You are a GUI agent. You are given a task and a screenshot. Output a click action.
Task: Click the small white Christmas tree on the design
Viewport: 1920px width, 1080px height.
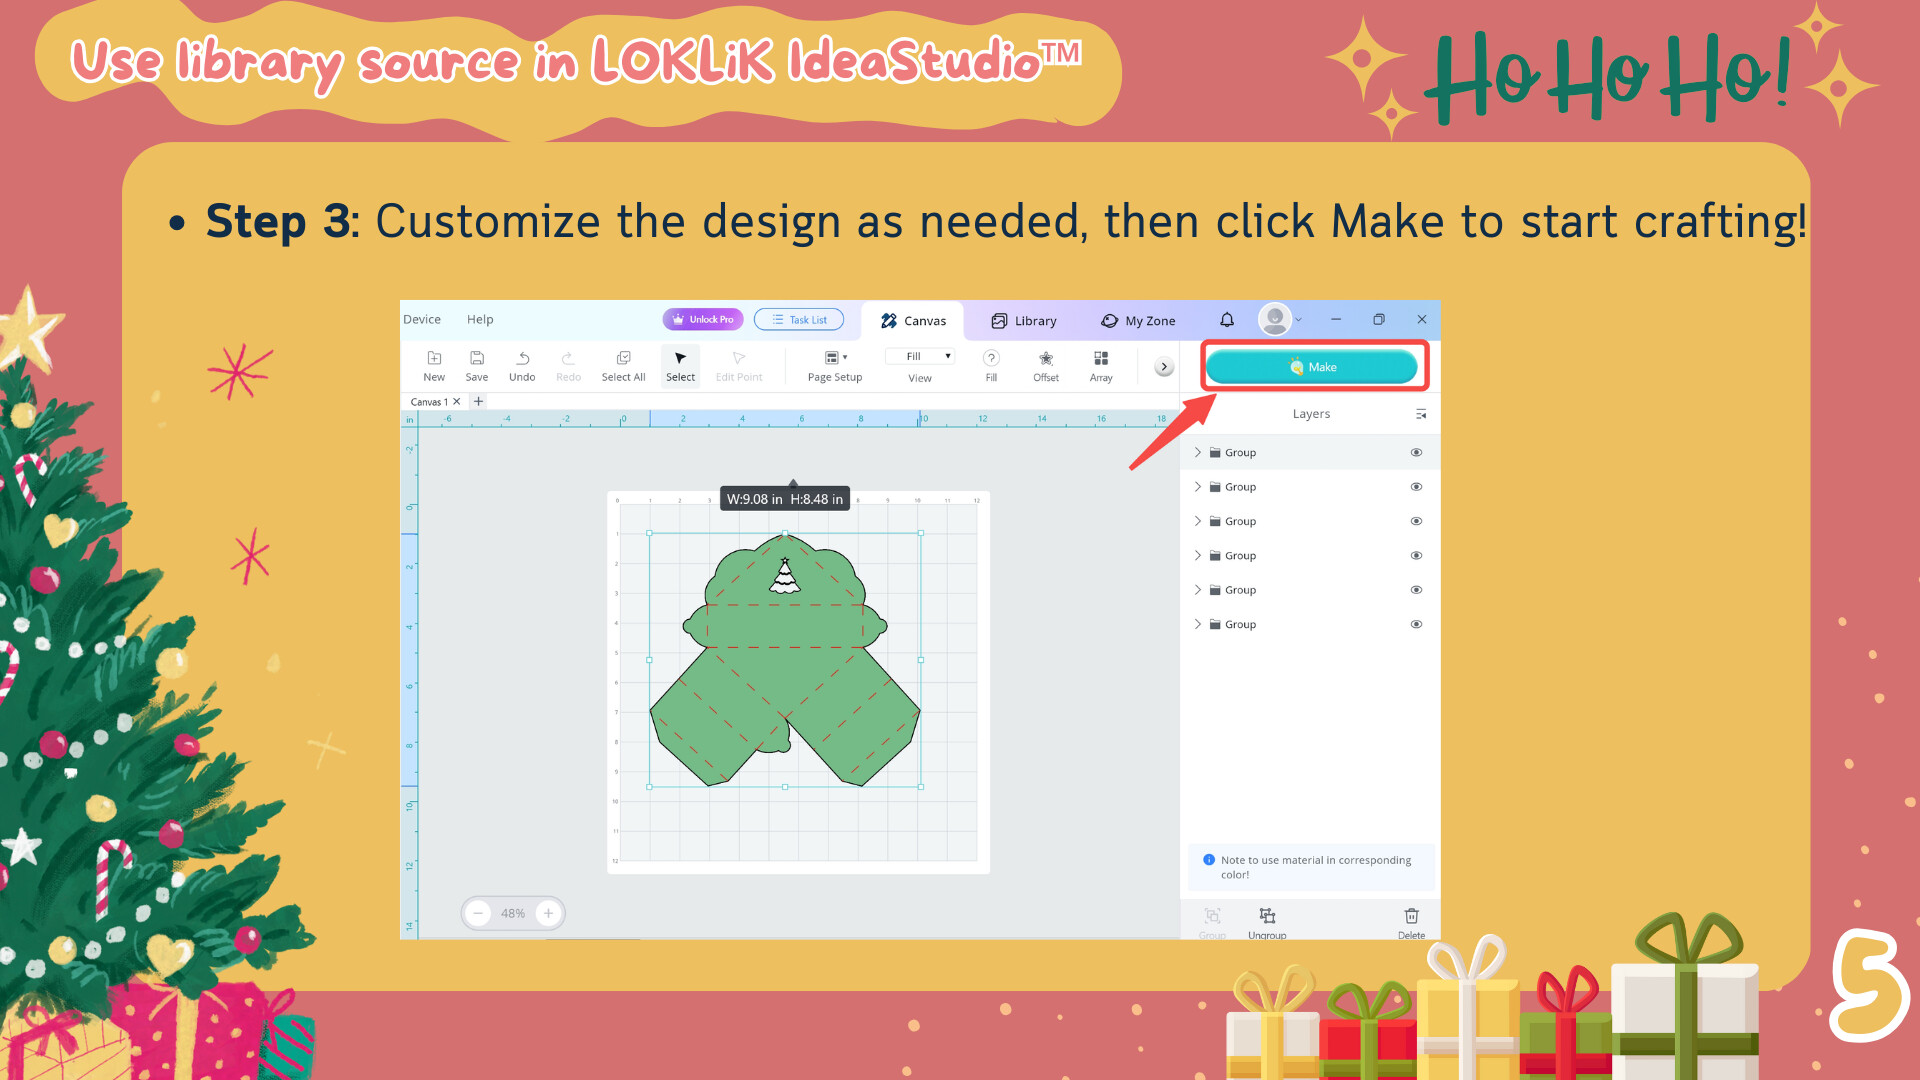pos(785,576)
